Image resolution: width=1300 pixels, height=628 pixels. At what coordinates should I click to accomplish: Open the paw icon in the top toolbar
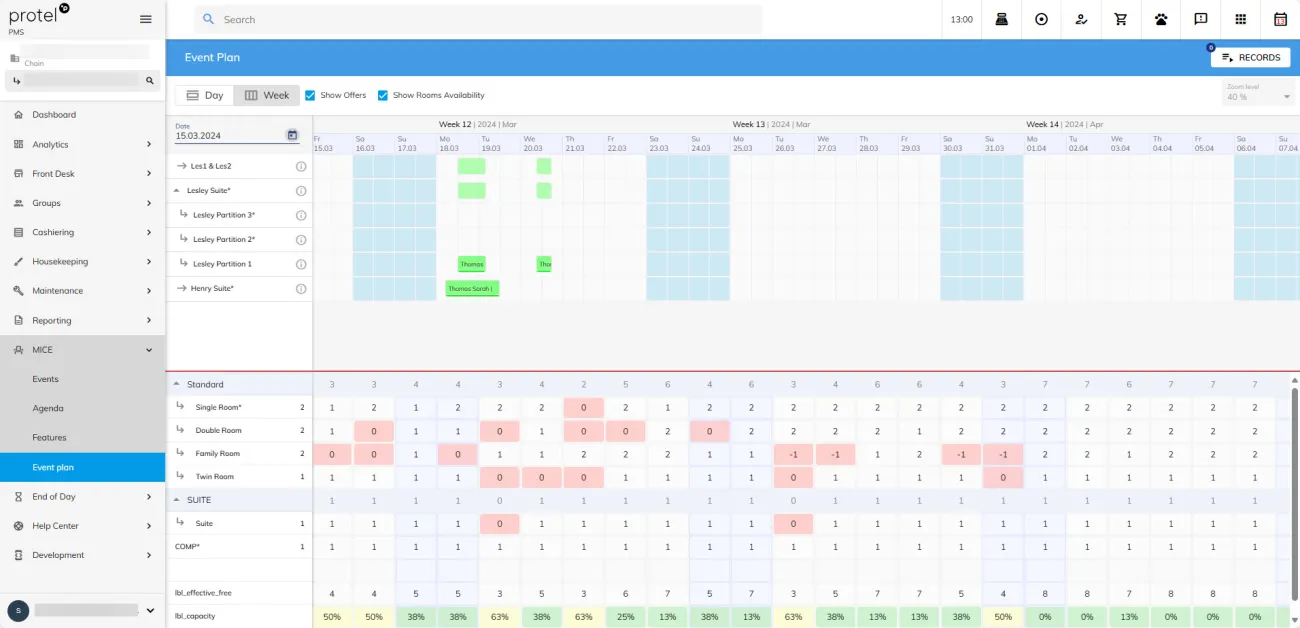point(1161,19)
